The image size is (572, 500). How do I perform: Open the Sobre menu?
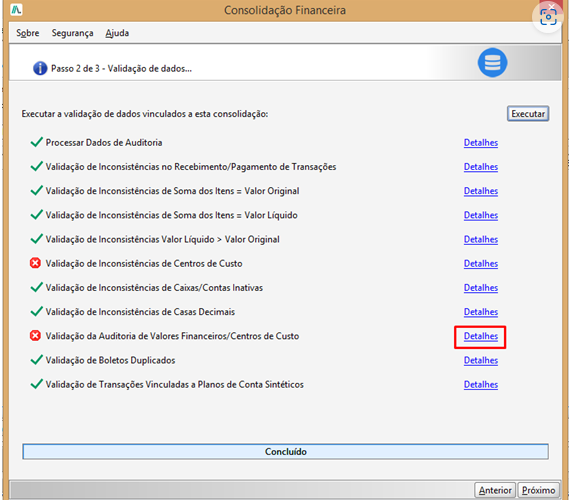tap(28, 33)
